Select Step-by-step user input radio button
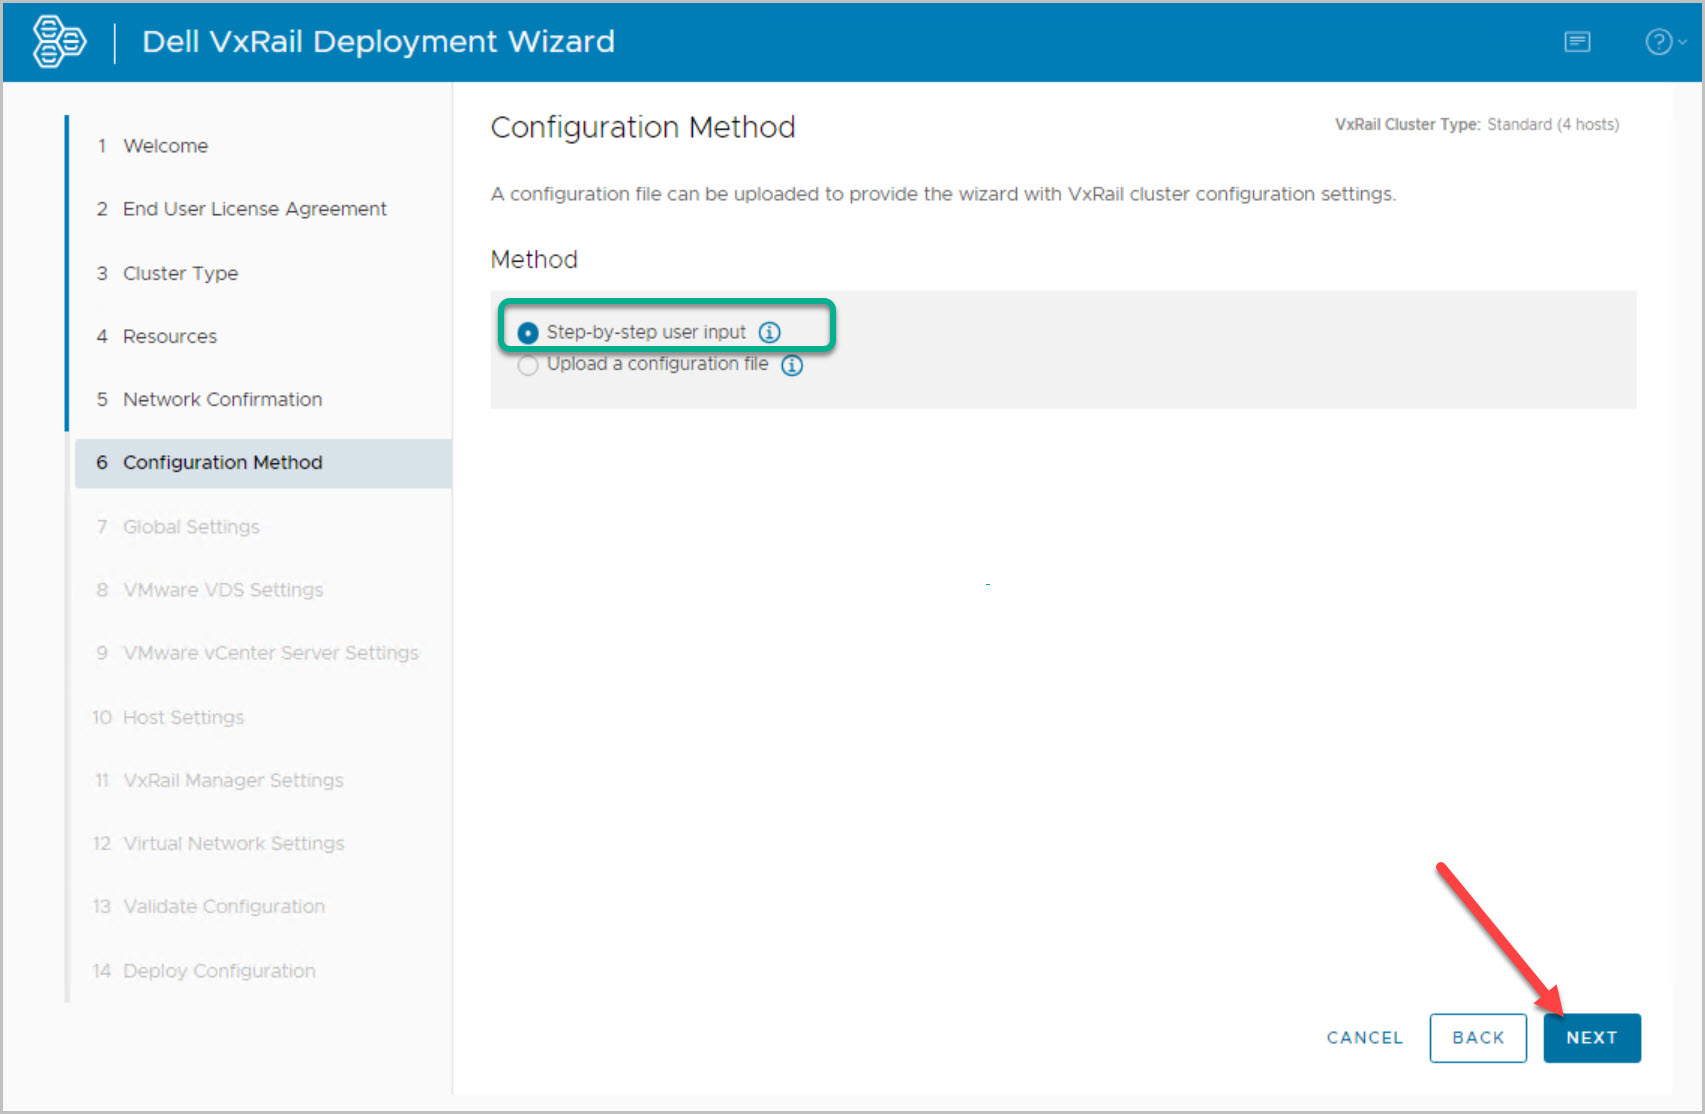 point(528,333)
